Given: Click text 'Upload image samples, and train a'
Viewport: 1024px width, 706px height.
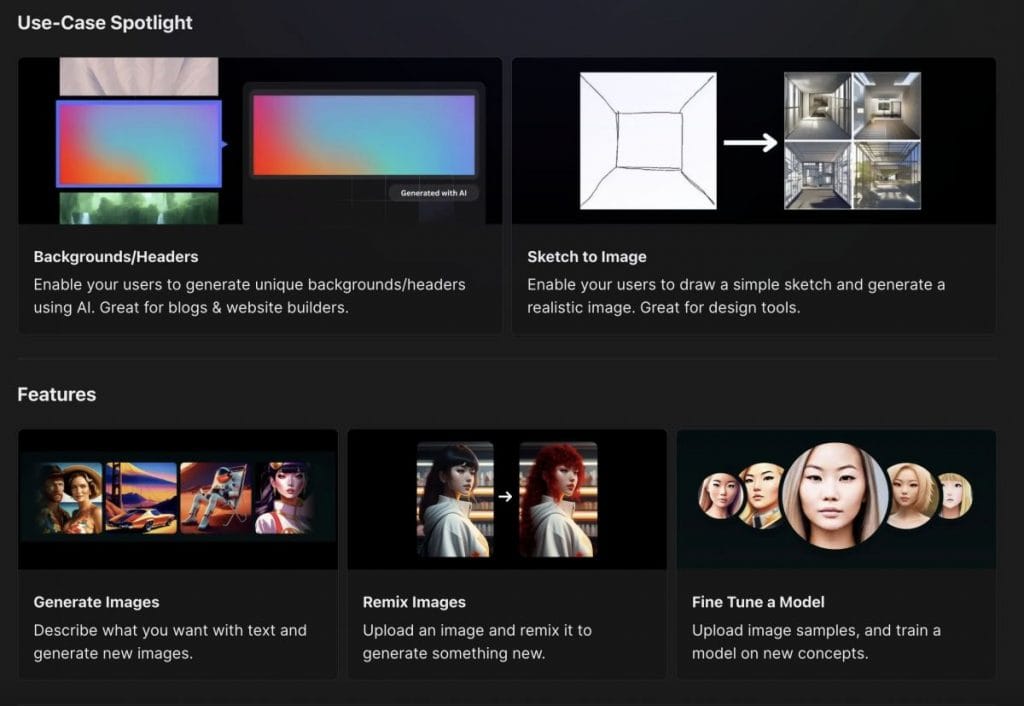Looking at the screenshot, I should pyautogui.click(x=816, y=630).
